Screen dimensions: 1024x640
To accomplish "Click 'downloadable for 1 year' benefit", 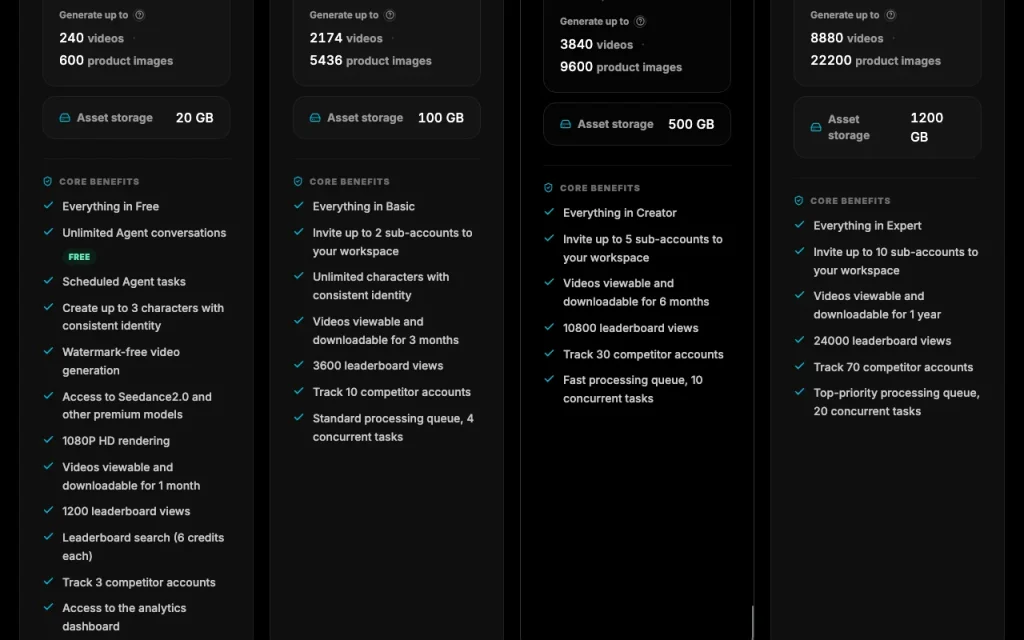I will click(x=877, y=305).
